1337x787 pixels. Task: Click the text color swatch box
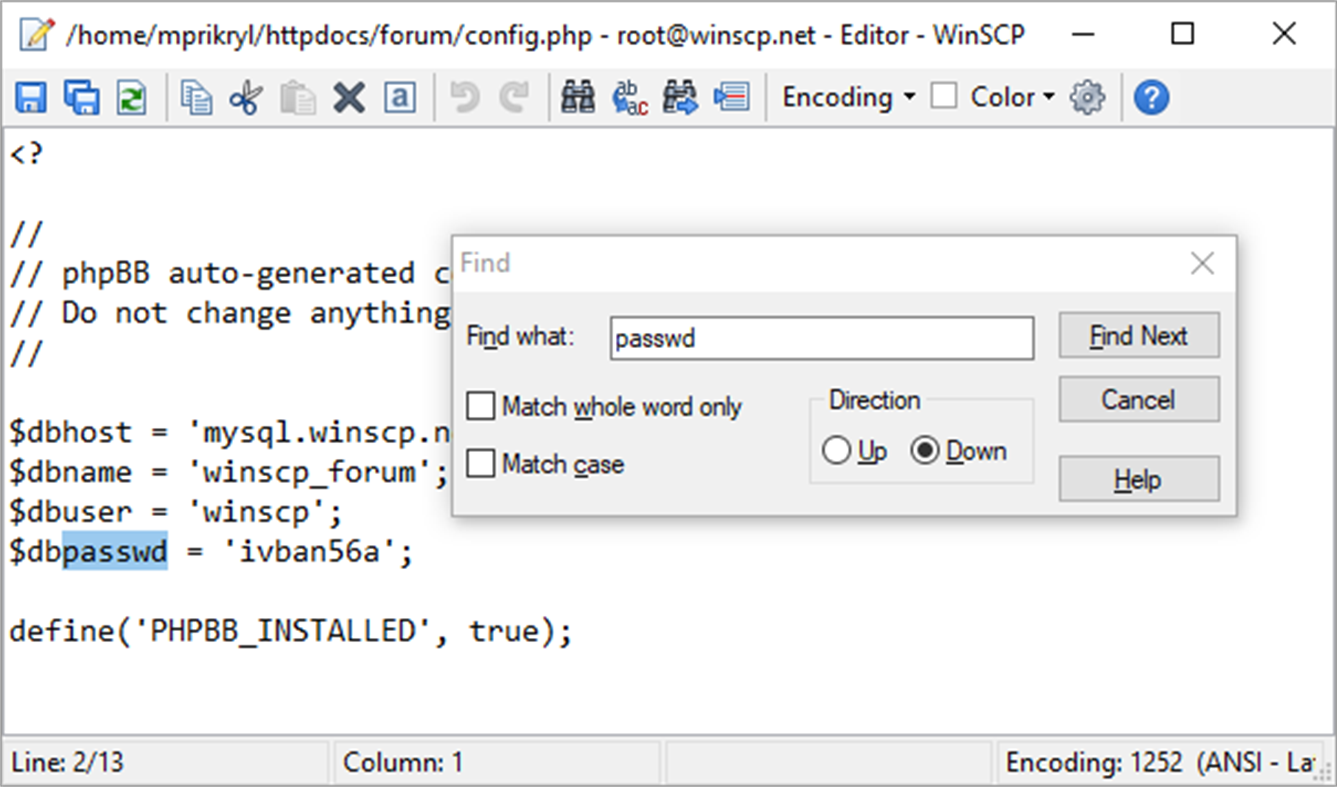945,96
